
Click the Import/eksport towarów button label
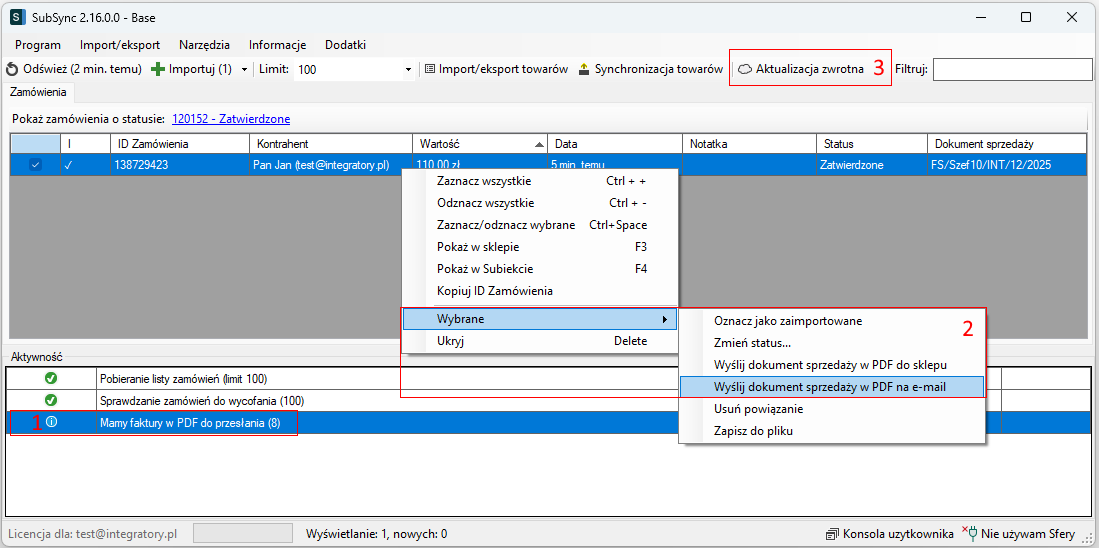pos(503,69)
